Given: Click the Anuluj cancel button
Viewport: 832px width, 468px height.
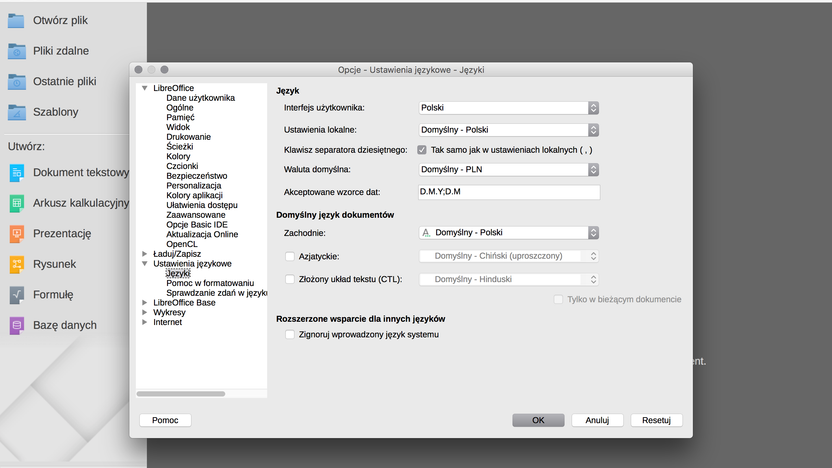Looking at the screenshot, I should click(x=597, y=420).
